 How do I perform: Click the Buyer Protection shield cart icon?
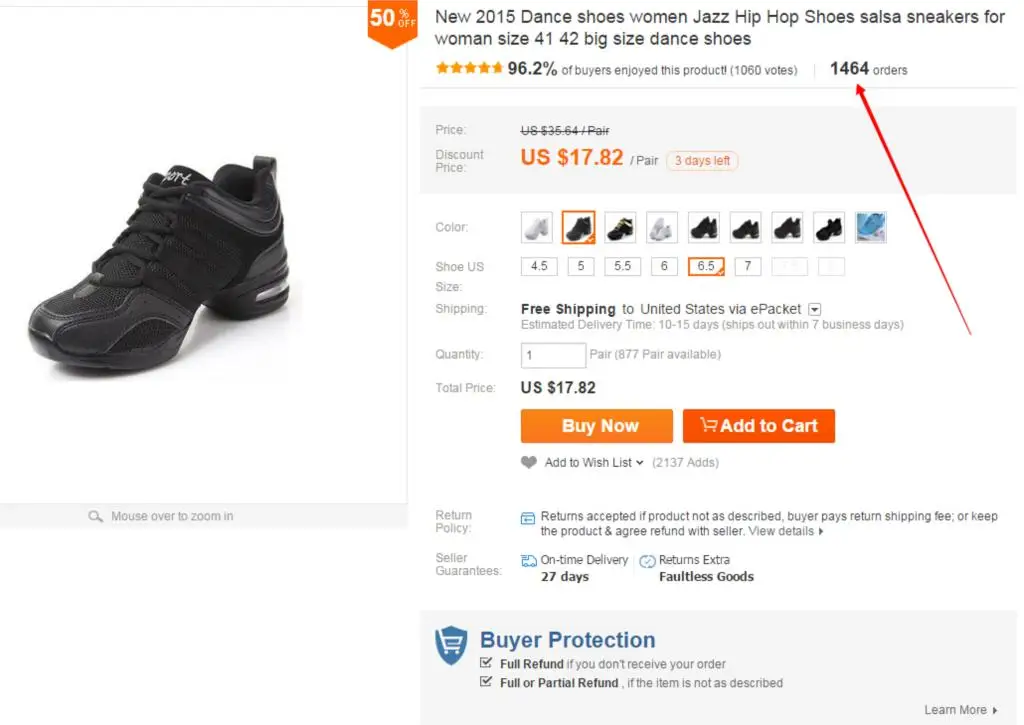point(451,645)
